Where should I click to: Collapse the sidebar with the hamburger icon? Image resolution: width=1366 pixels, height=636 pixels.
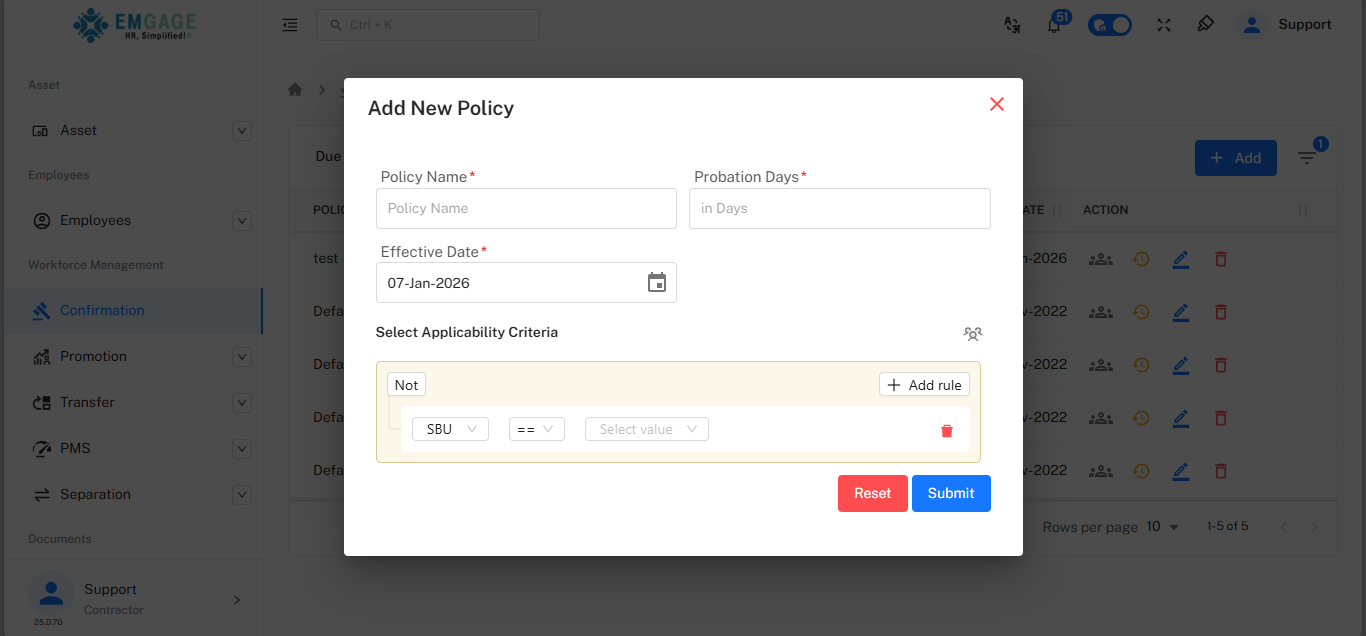click(290, 25)
